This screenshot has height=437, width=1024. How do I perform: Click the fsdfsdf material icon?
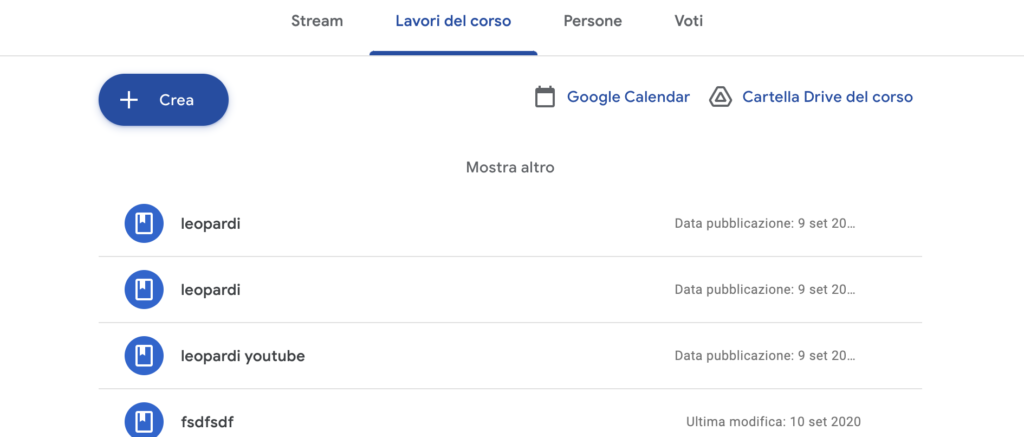(x=144, y=420)
